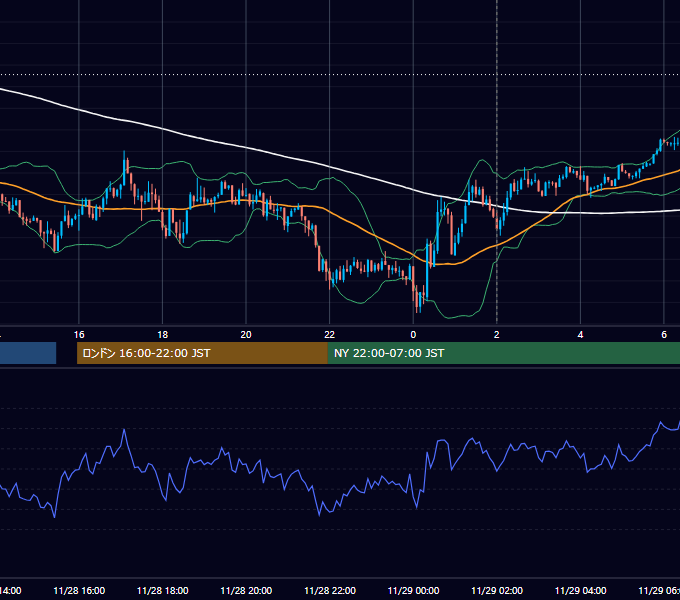Click the 18 hour axis label
680x600 pixels.
pos(163,335)
